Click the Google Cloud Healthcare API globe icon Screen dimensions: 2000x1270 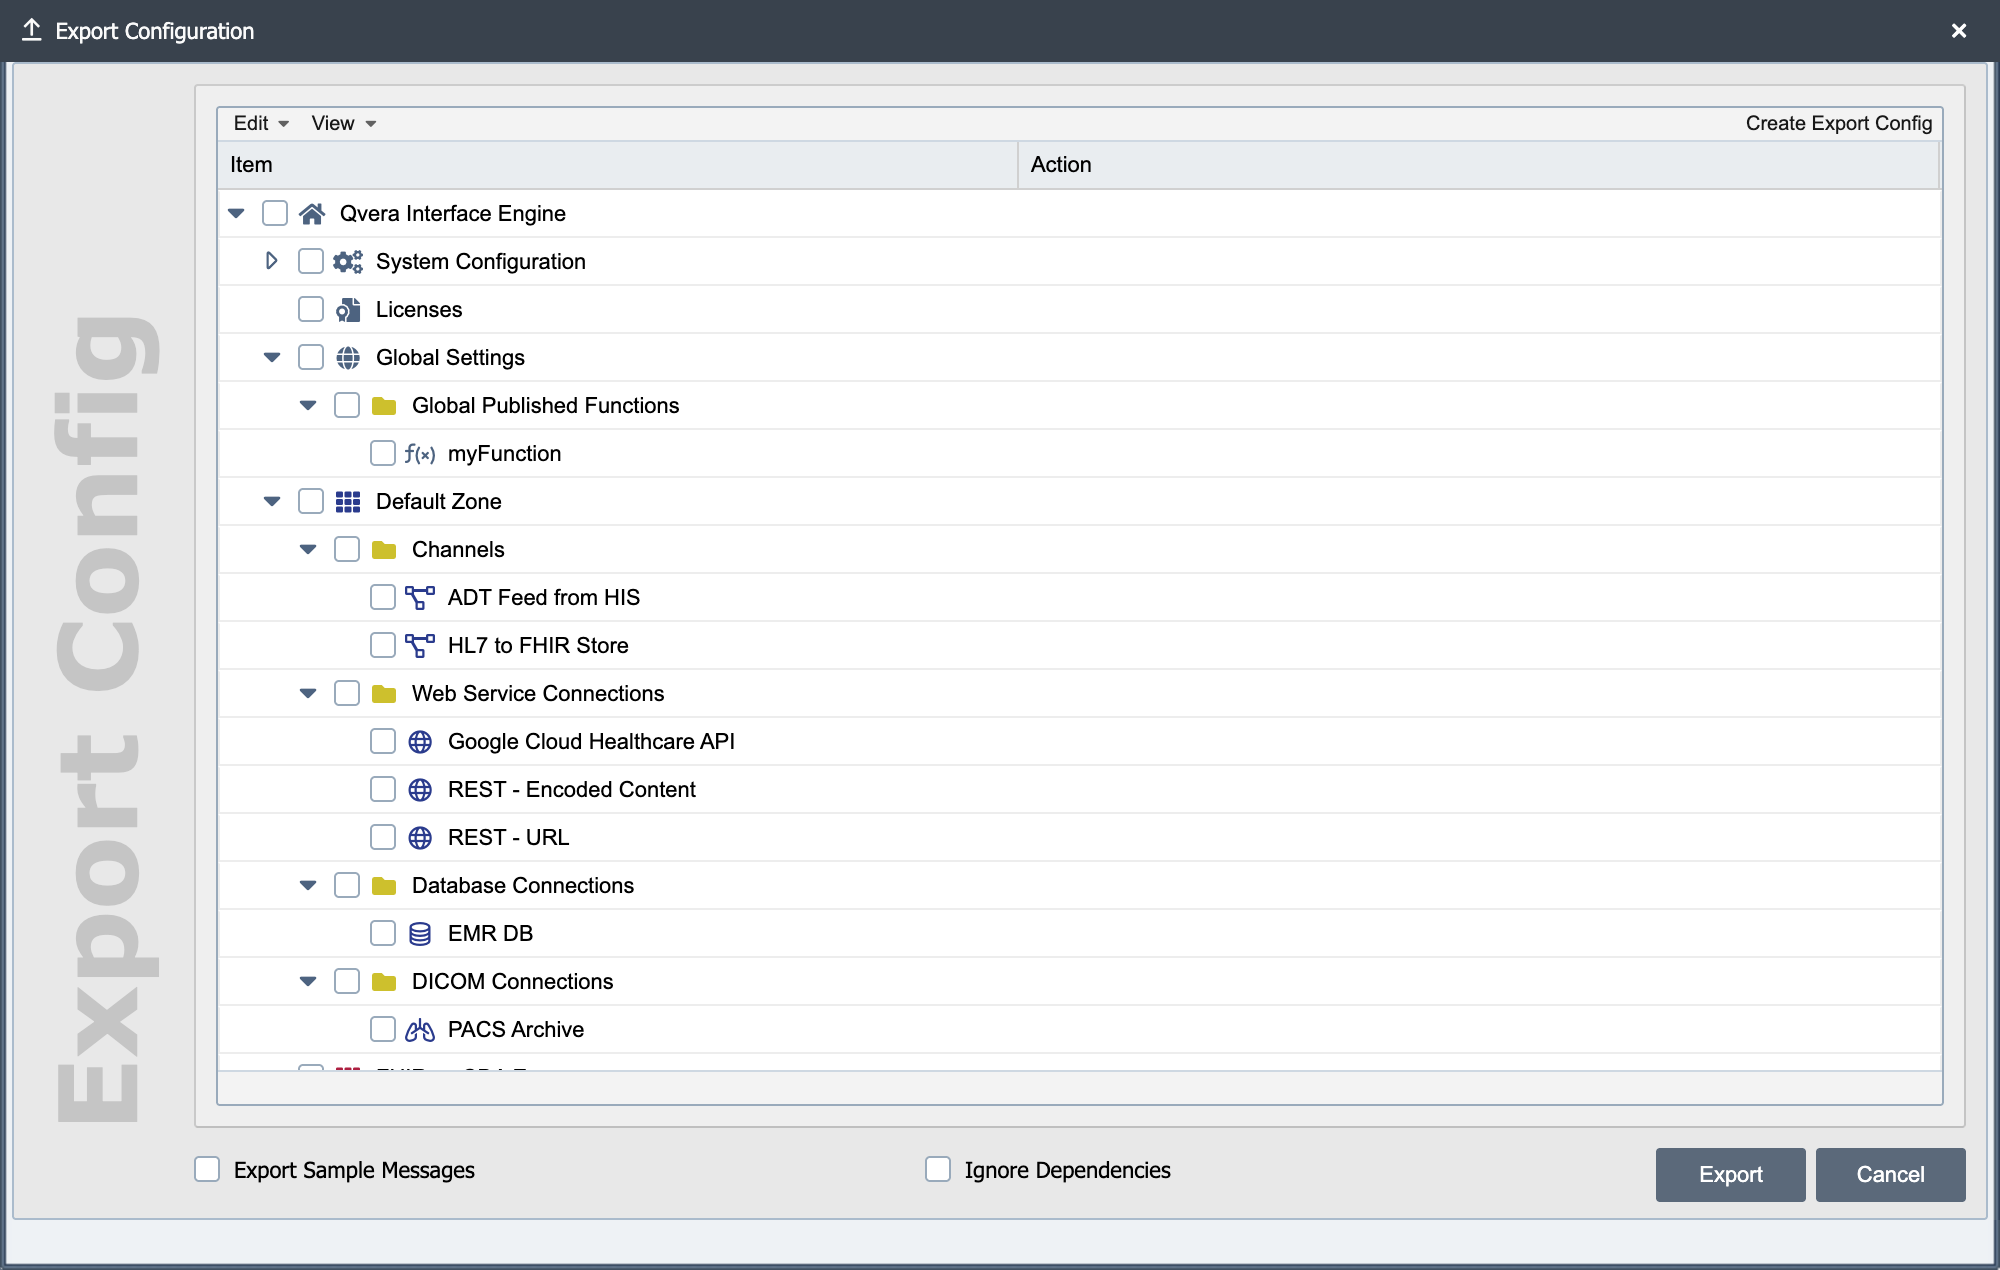click(x=420, y=741)
